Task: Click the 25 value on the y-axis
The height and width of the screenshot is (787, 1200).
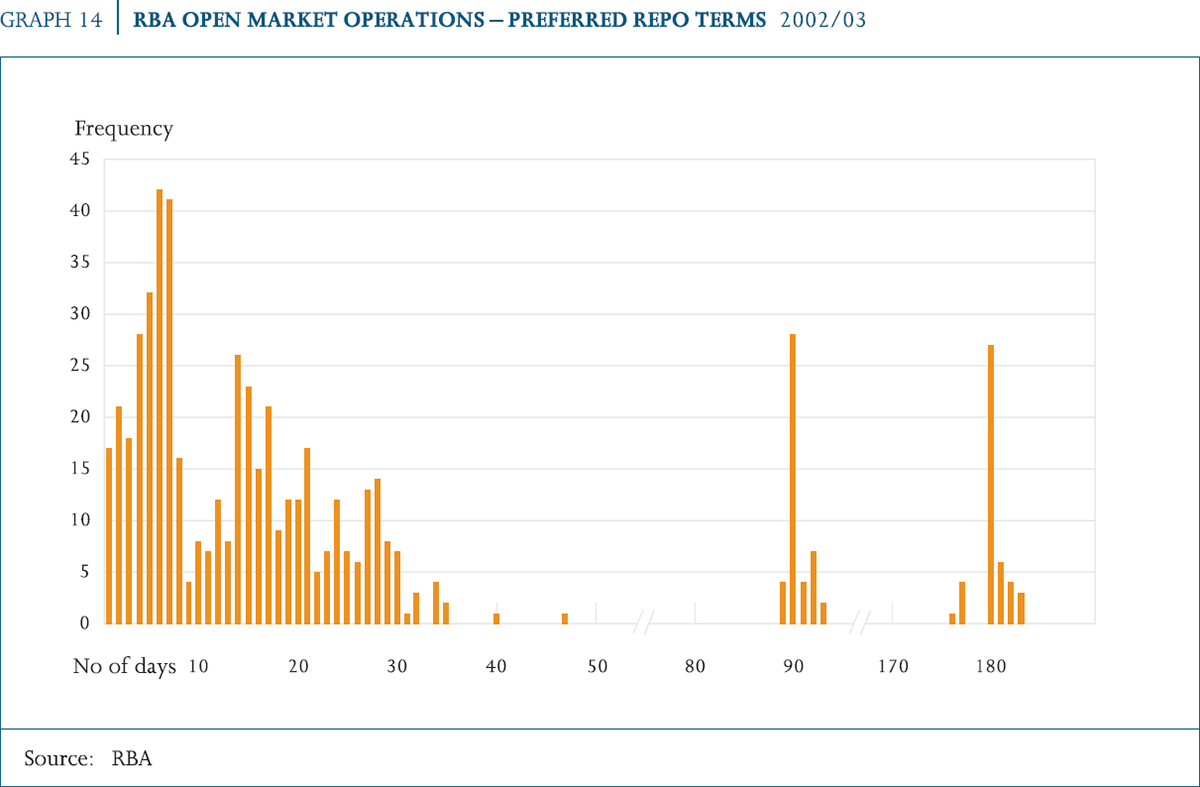Action: coord(80,365)
